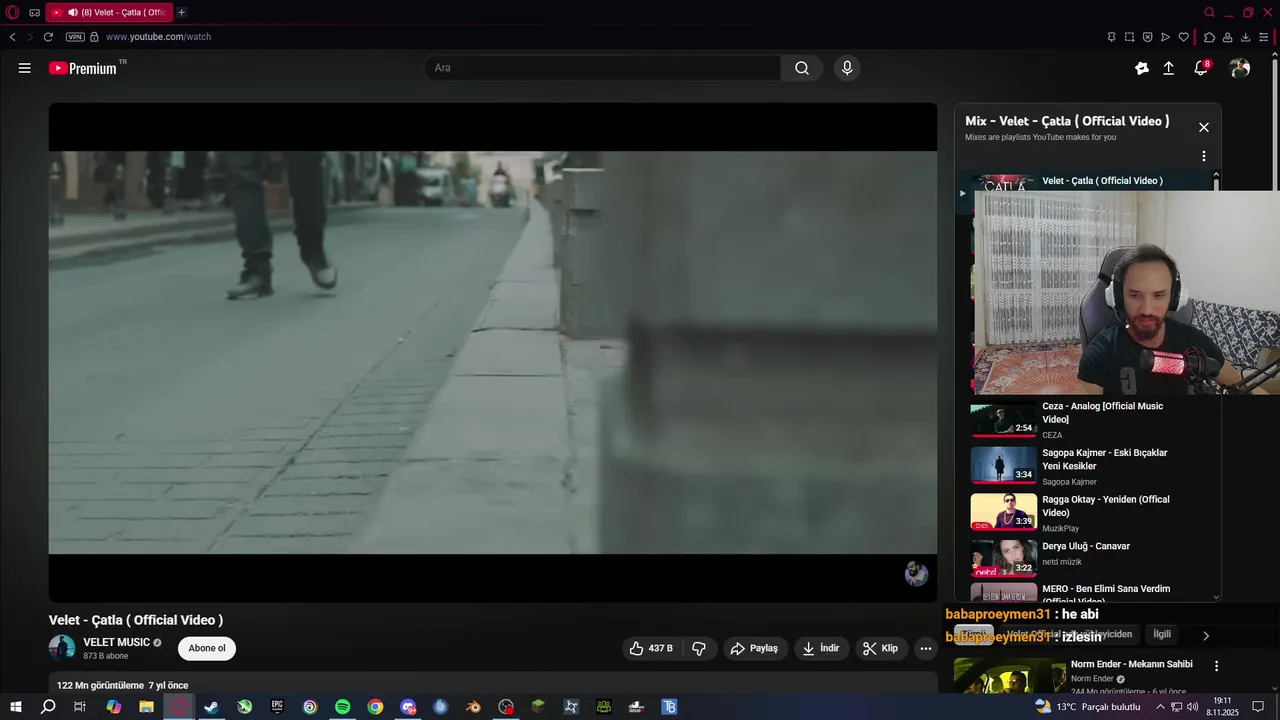Open more actions ellipsis below the video
This screenshot has width=1280, height=720.
coord(926,648)
